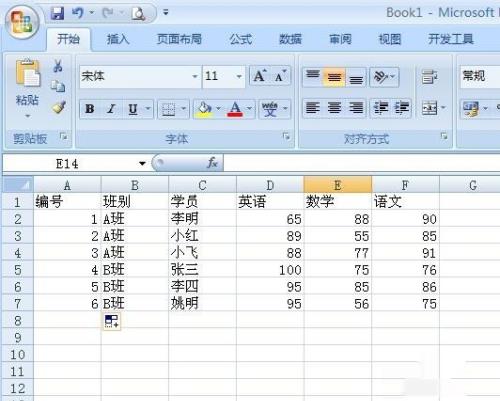The width and height of the screenshot is (500, 401).
Task: Activate the Format Painter brush
Action: point(59,107)
